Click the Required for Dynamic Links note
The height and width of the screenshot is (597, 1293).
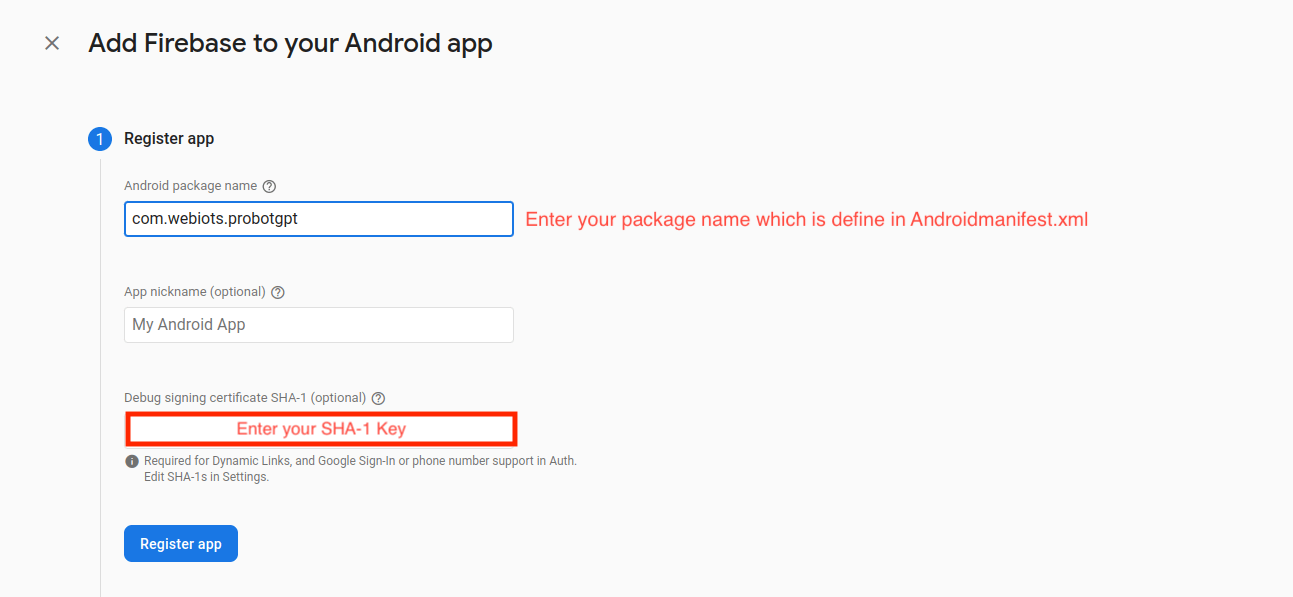[360, 461]
